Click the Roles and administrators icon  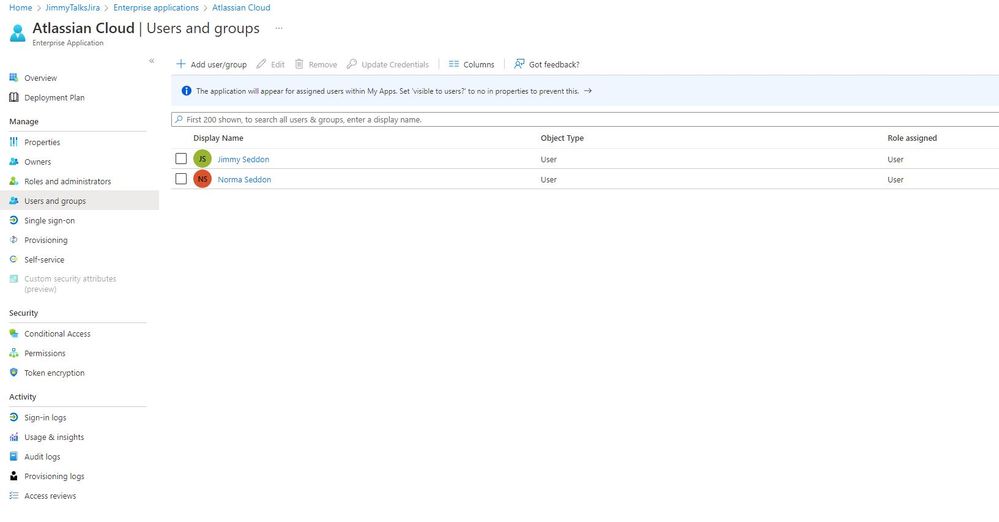13,181
